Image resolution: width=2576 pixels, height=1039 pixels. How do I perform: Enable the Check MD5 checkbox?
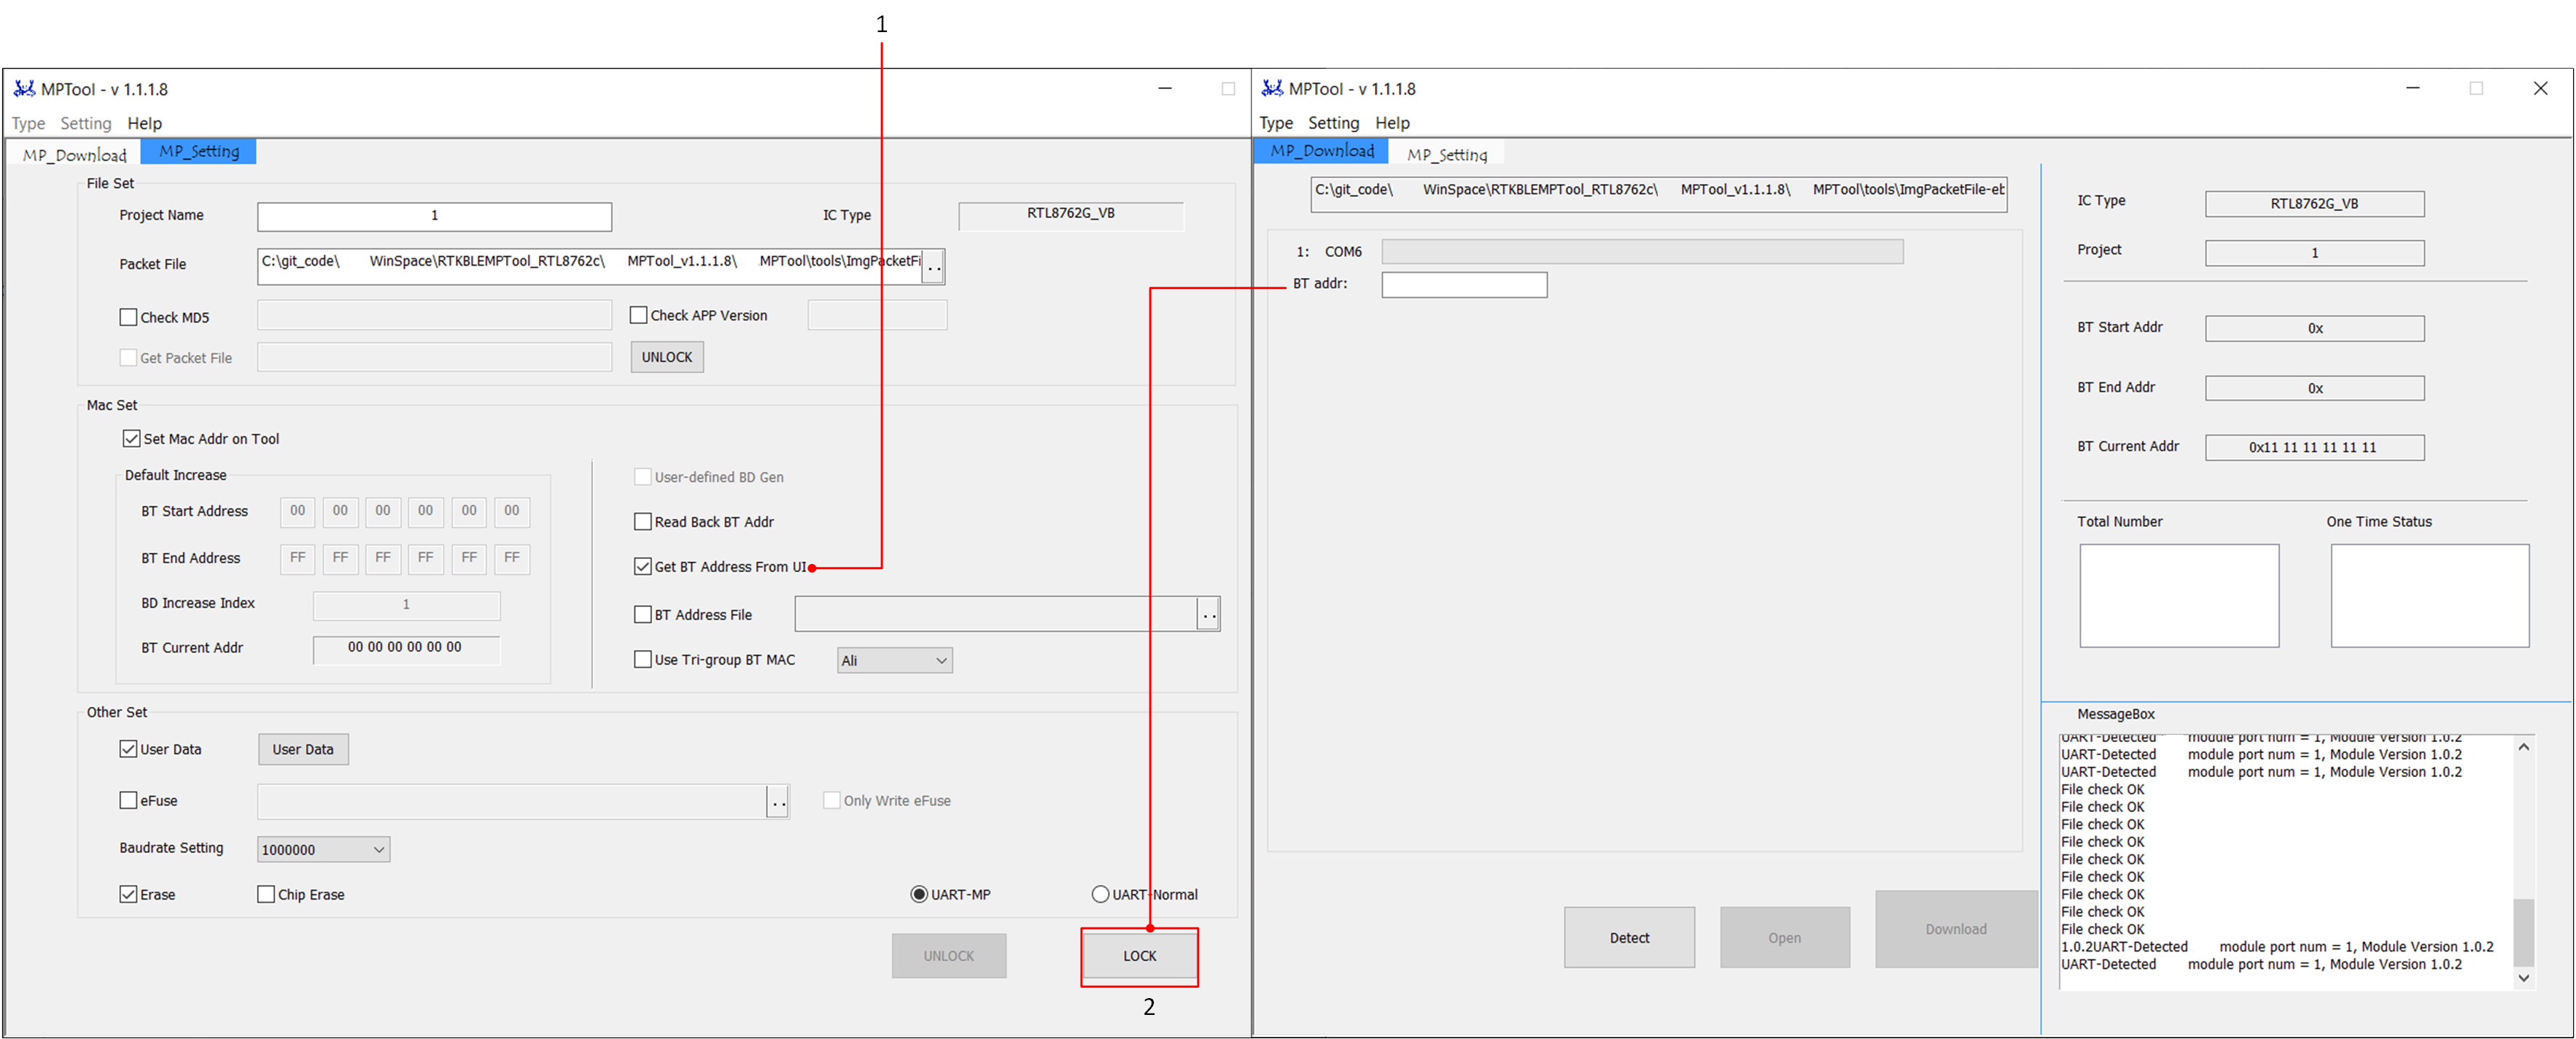coord(129,317)
